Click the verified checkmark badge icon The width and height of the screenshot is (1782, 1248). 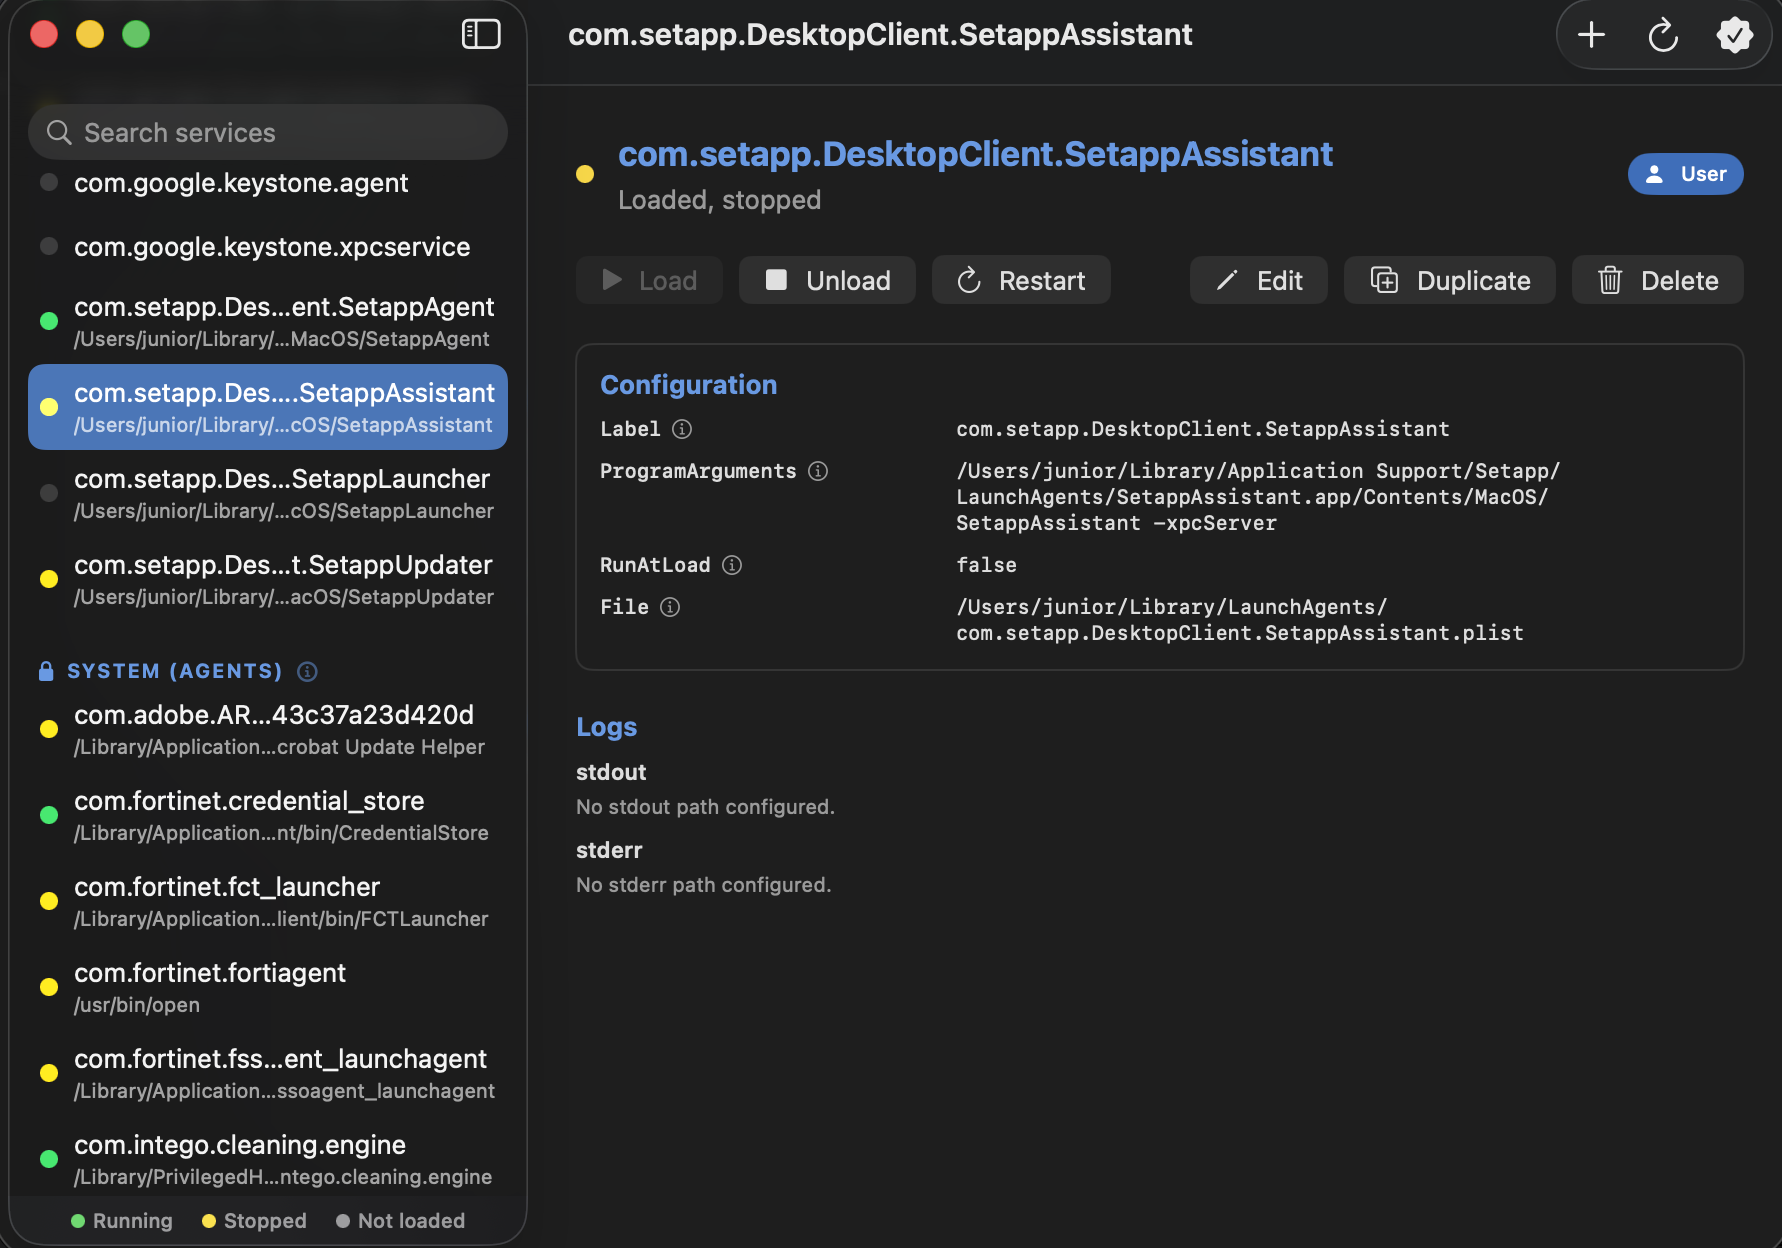[x=1734, y=35]
